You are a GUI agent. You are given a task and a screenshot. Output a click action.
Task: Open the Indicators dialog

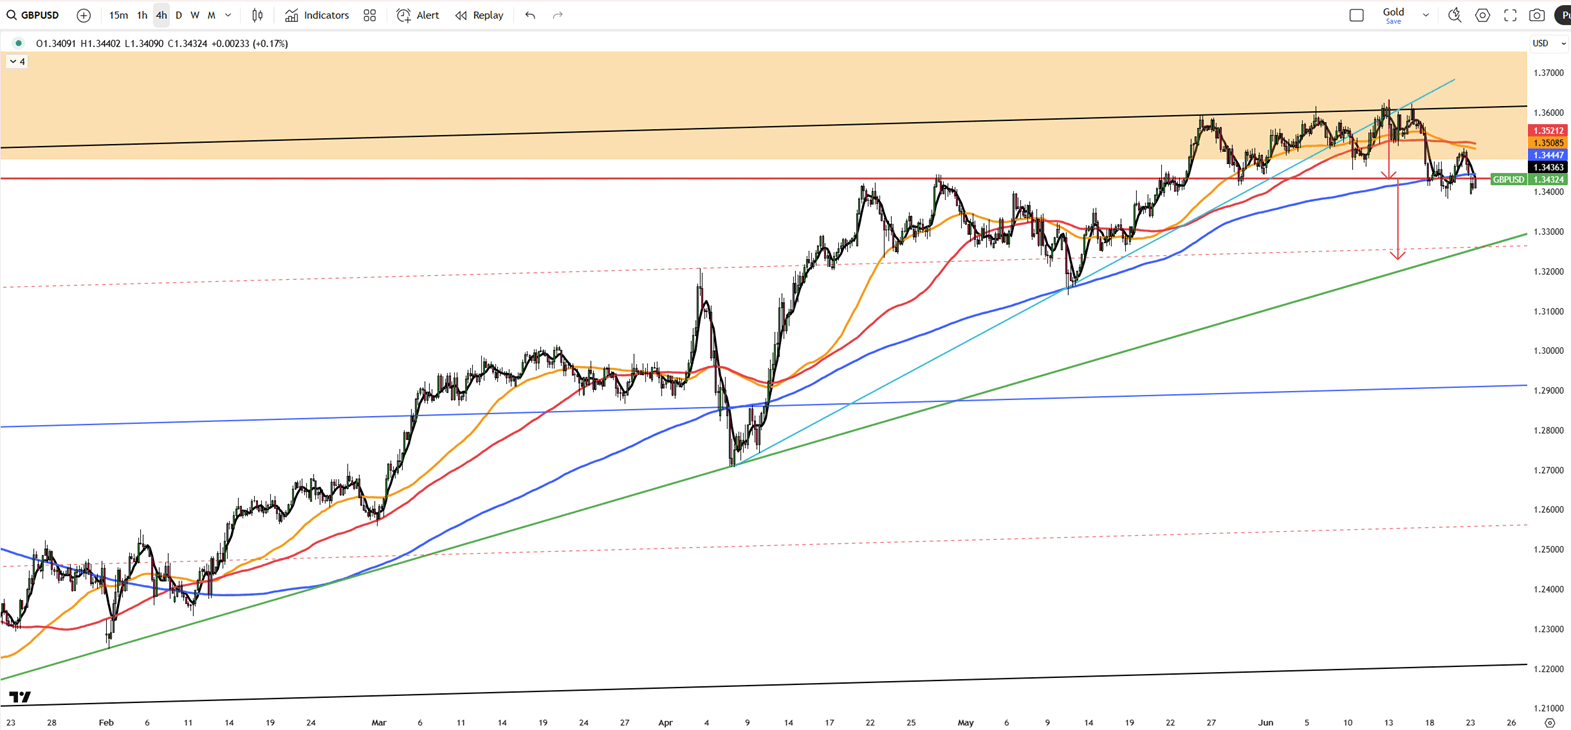coord(317,15)
